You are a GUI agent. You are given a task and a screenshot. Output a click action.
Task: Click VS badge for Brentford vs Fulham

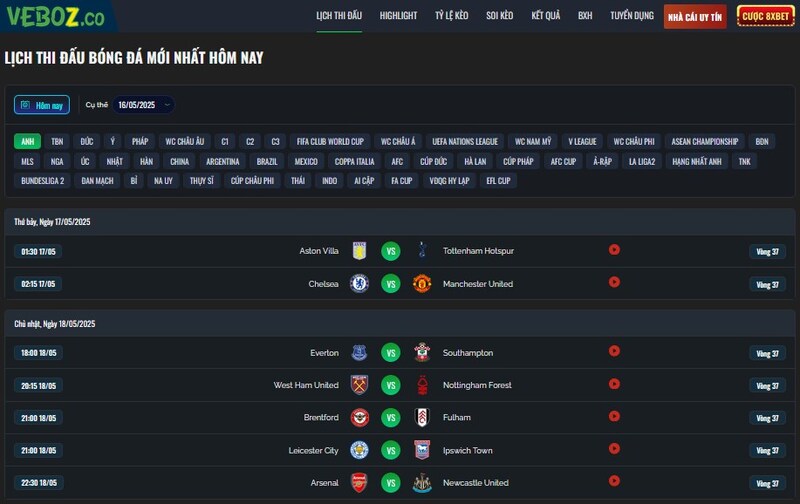[391, 418]
